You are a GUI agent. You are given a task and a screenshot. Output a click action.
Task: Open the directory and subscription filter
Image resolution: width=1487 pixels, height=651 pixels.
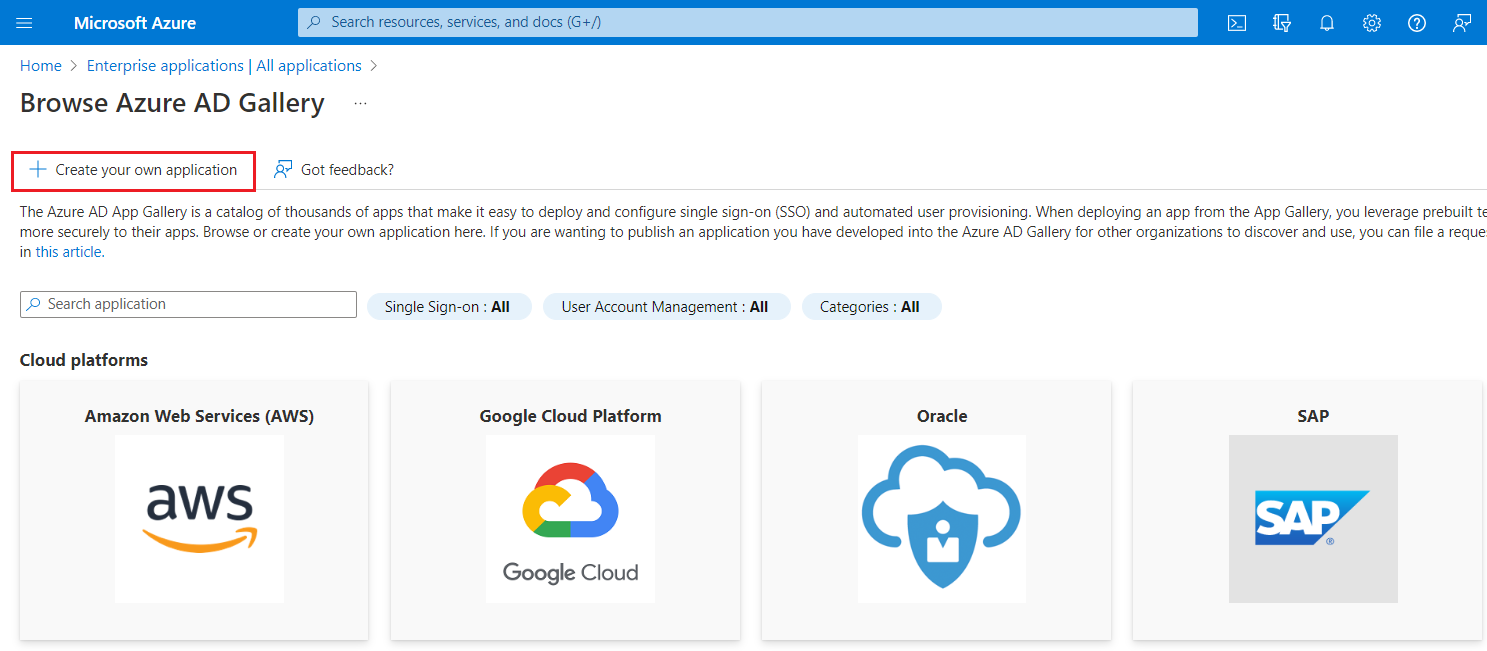1281,22
